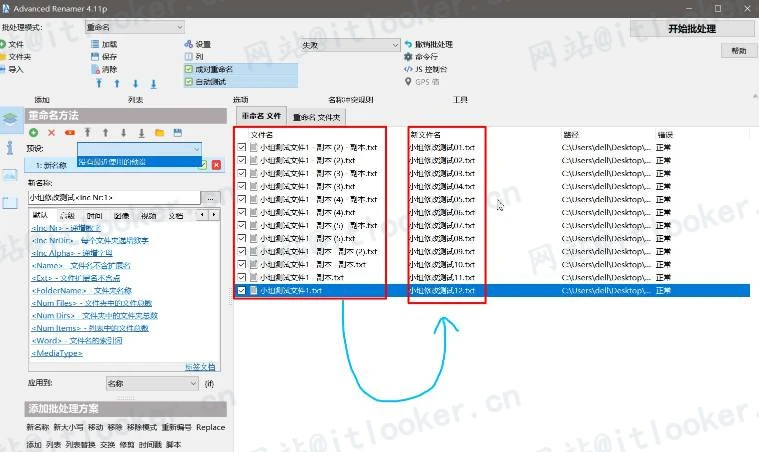Move selected file to top of list
Viewport: 759px width, 452px height.
coord(99,83)
